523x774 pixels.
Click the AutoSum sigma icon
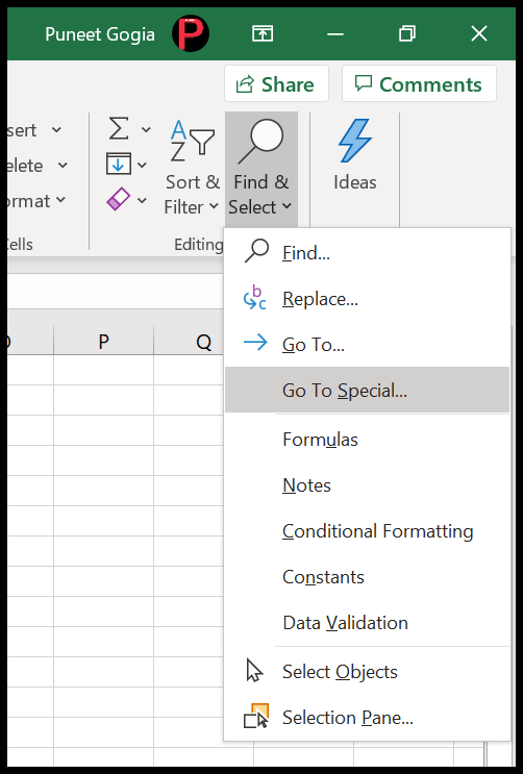coord(119,129)
